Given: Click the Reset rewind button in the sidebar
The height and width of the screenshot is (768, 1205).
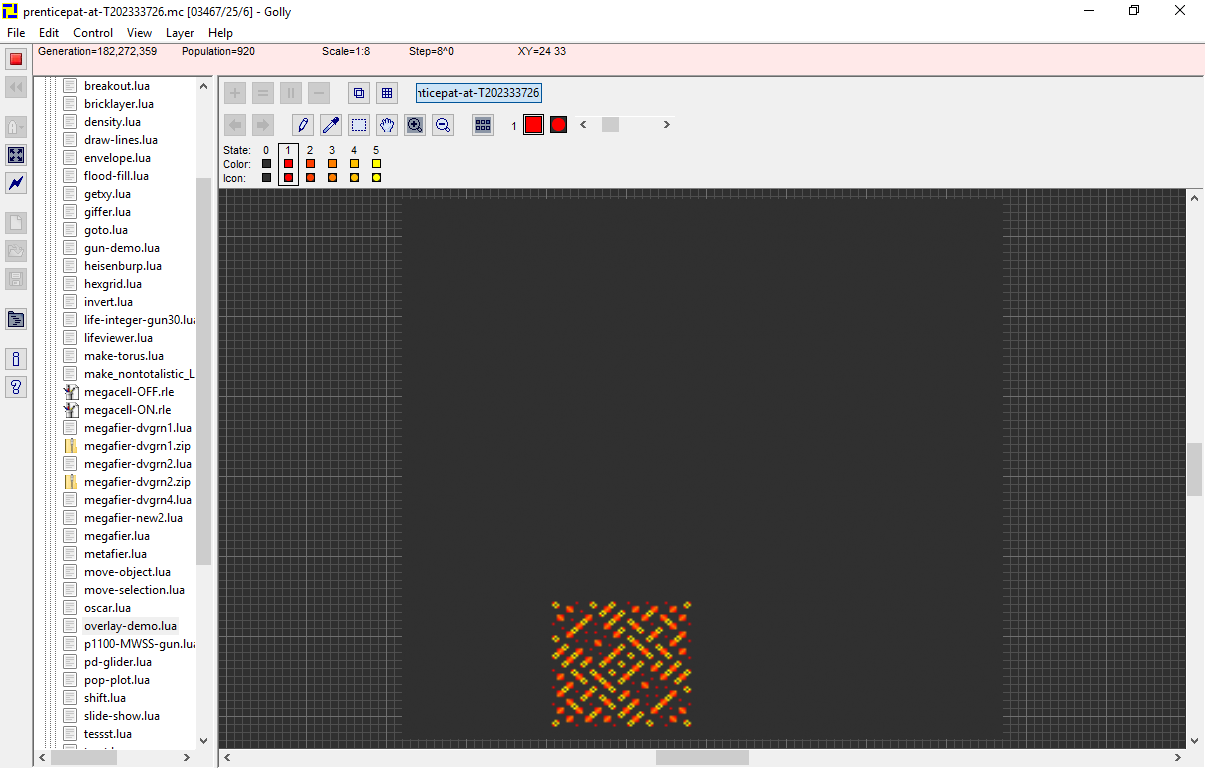Looking at the screenshot, I should pyautogui.click(x=16, y=87).
